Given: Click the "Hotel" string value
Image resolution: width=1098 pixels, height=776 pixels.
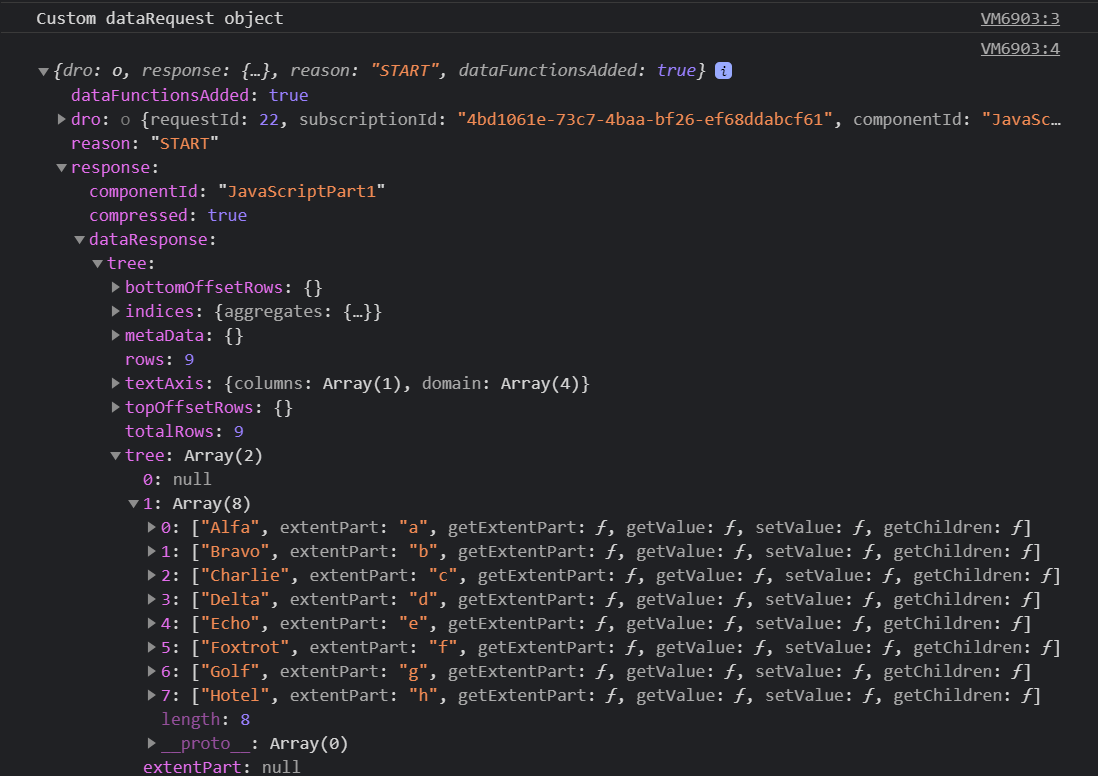Looking at the screenshot, I should (235, 695).
